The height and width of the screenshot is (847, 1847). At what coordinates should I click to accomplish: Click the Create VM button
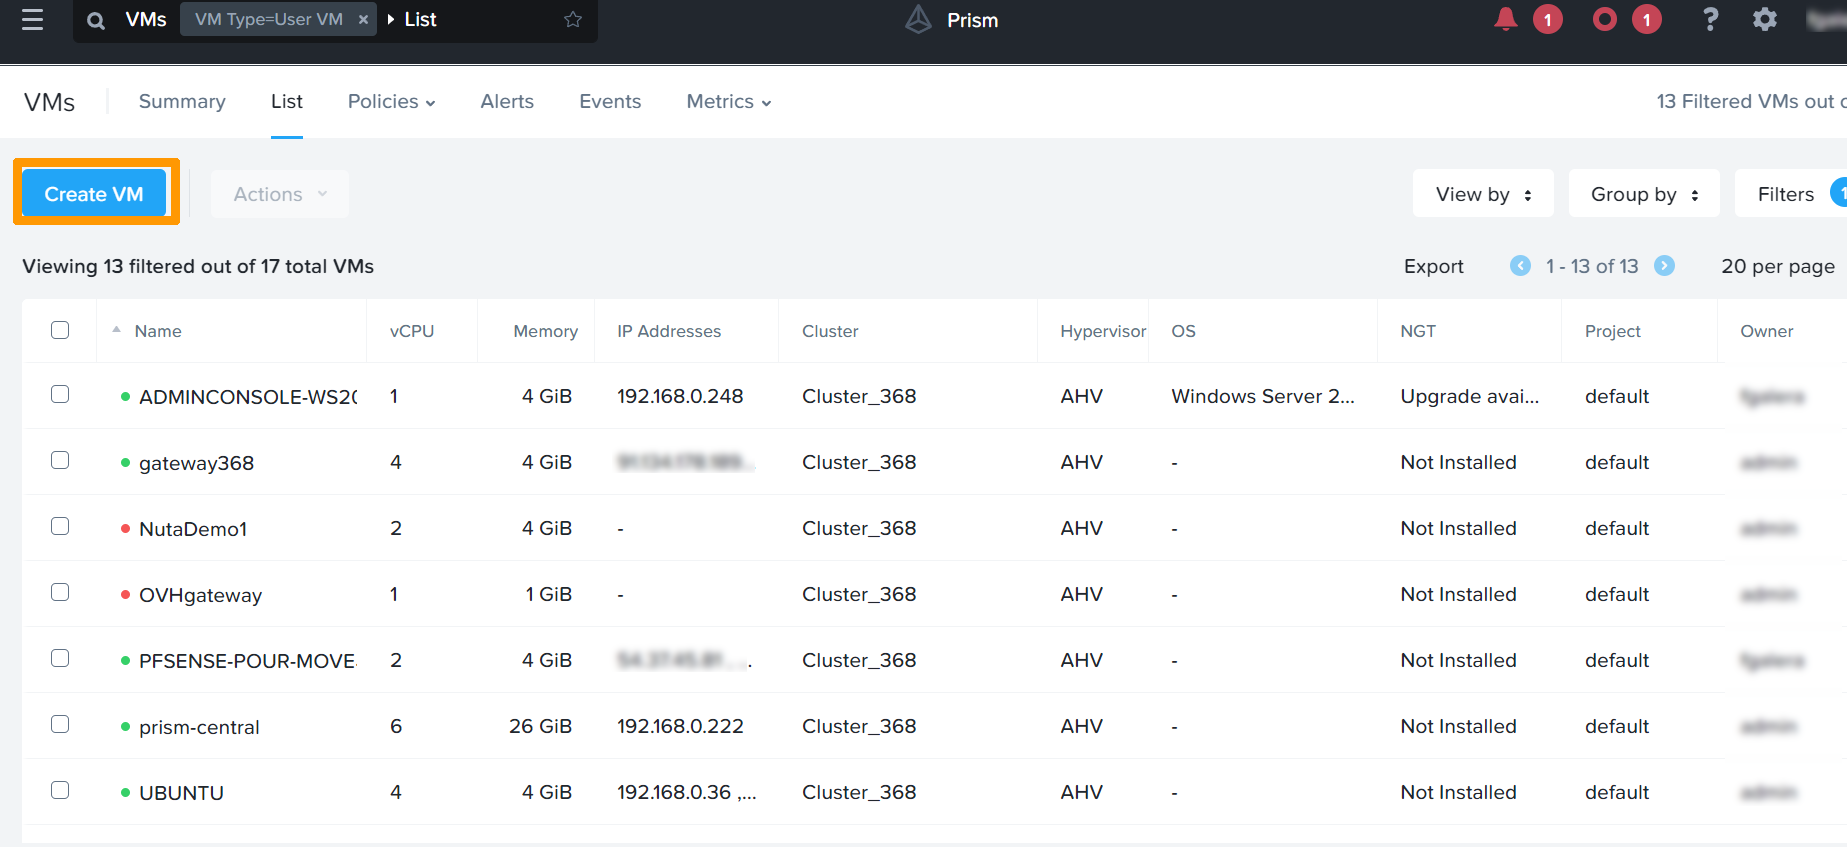point(94,194)
